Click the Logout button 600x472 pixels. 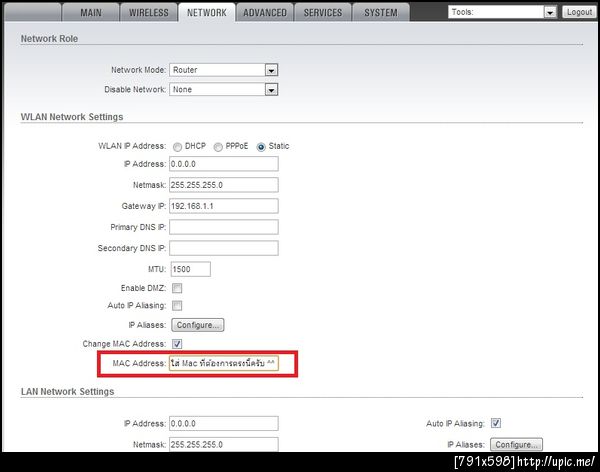click(x=579, y=12)
